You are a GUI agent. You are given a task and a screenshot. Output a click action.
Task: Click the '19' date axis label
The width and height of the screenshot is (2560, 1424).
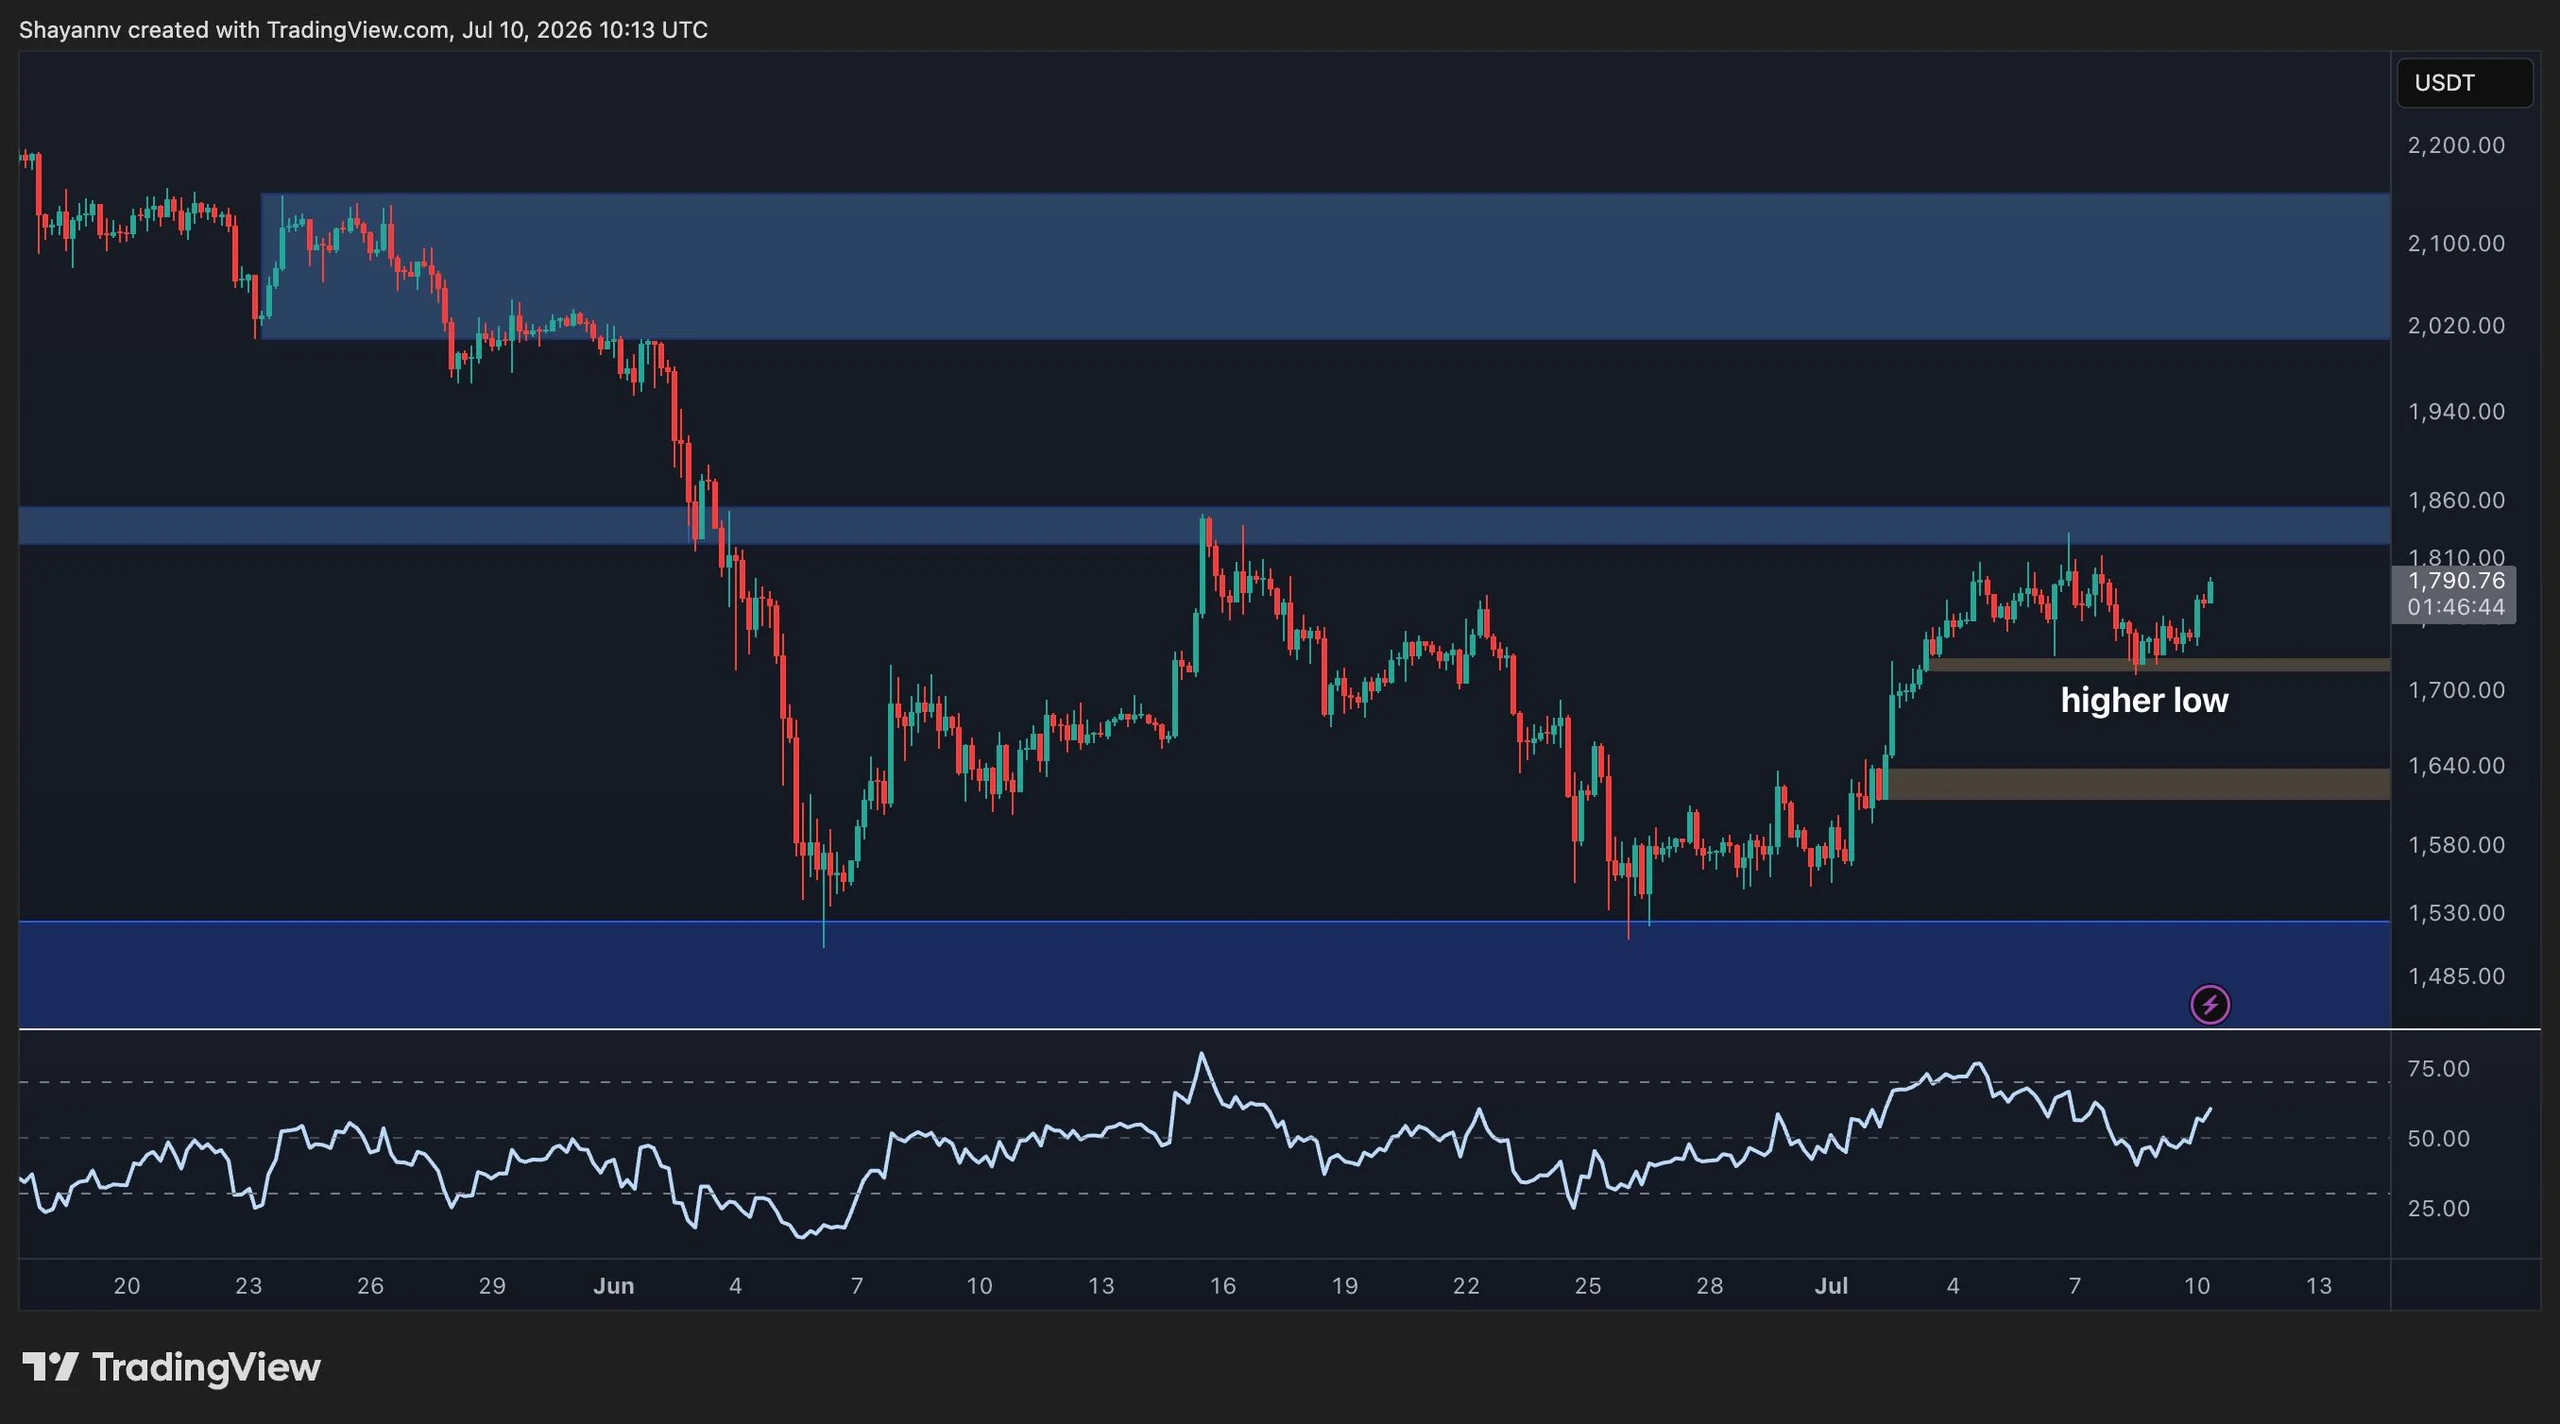(1345, 1286)
